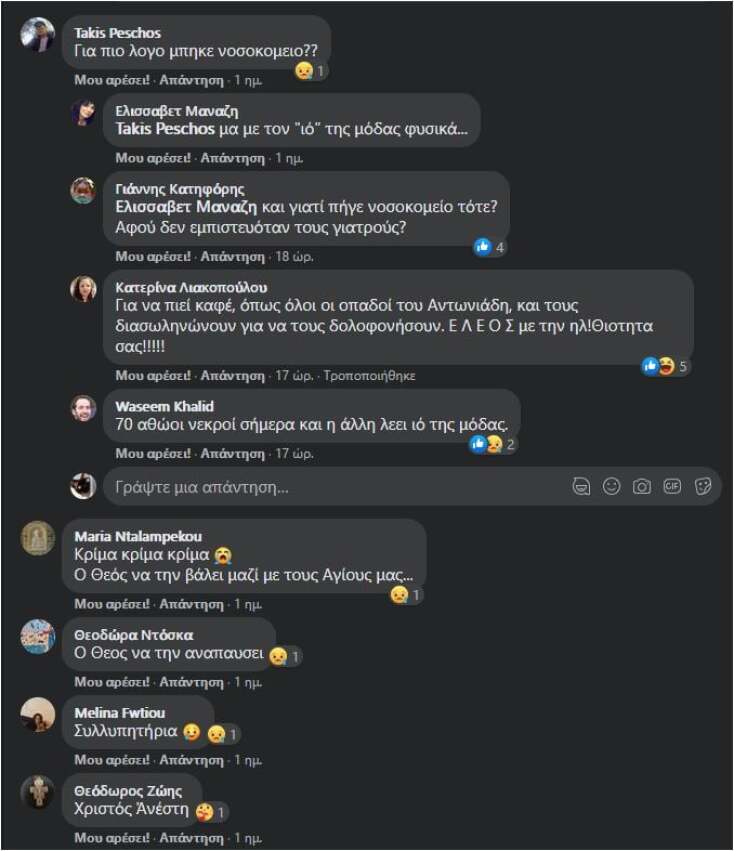This screenshot has height=851, width=734.
Task: View the like count on Γιάννης Κατηφόρης' comment
Action: 490,247
